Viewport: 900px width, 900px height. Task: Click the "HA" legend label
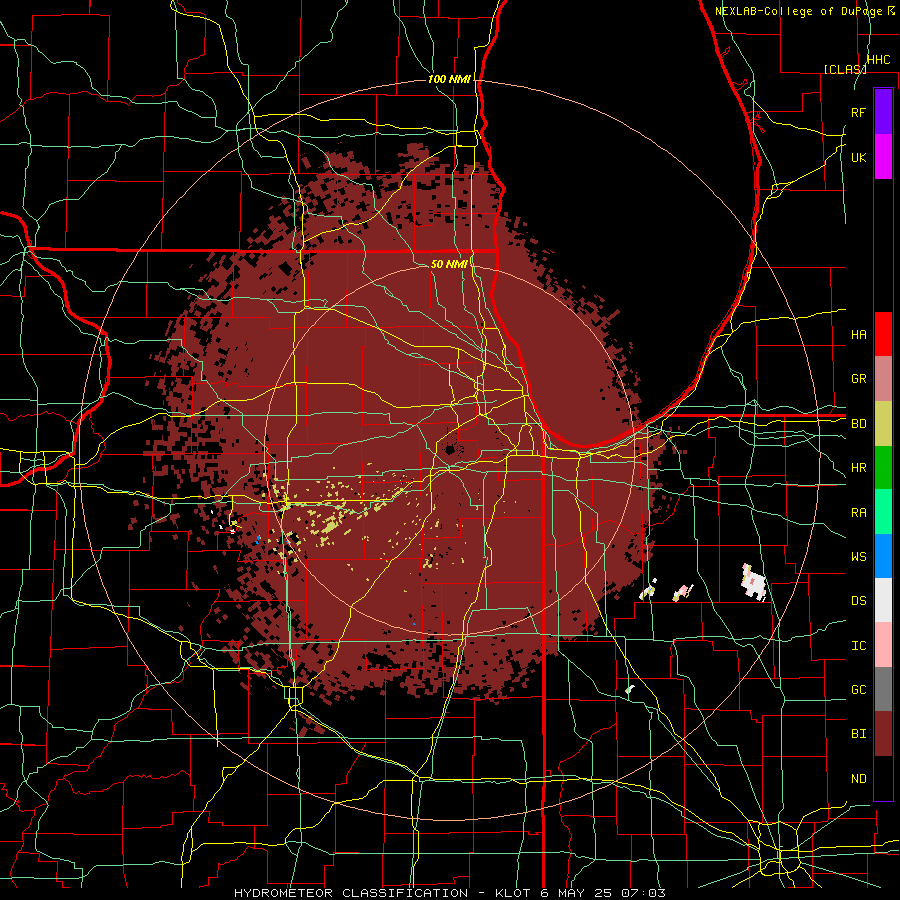tap(858, 334)
